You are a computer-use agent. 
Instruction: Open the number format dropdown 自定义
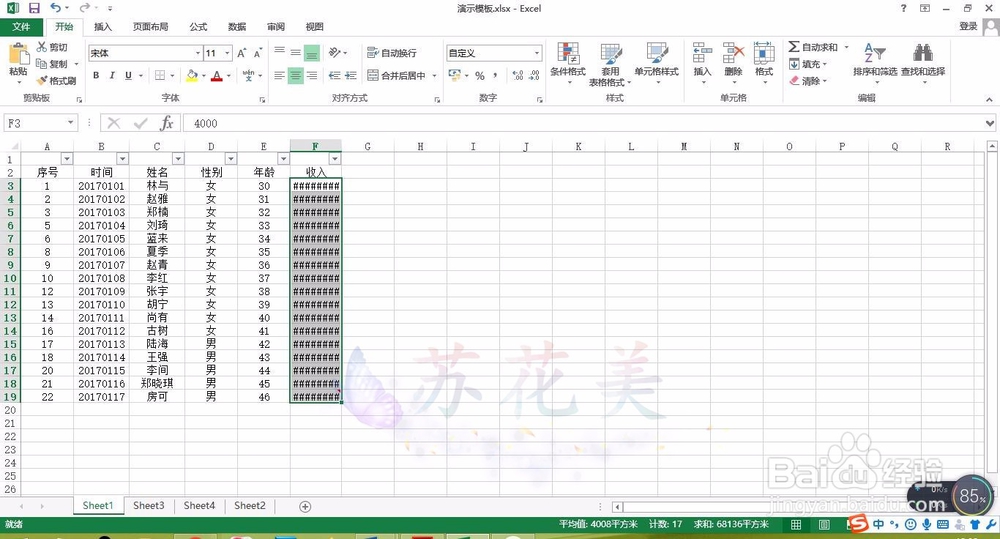coord(536,53)
